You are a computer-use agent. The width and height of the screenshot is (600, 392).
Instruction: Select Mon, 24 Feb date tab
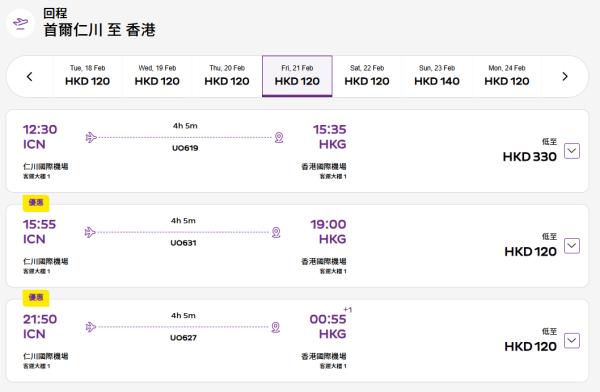pyautogui.click(x=507, y=76)
